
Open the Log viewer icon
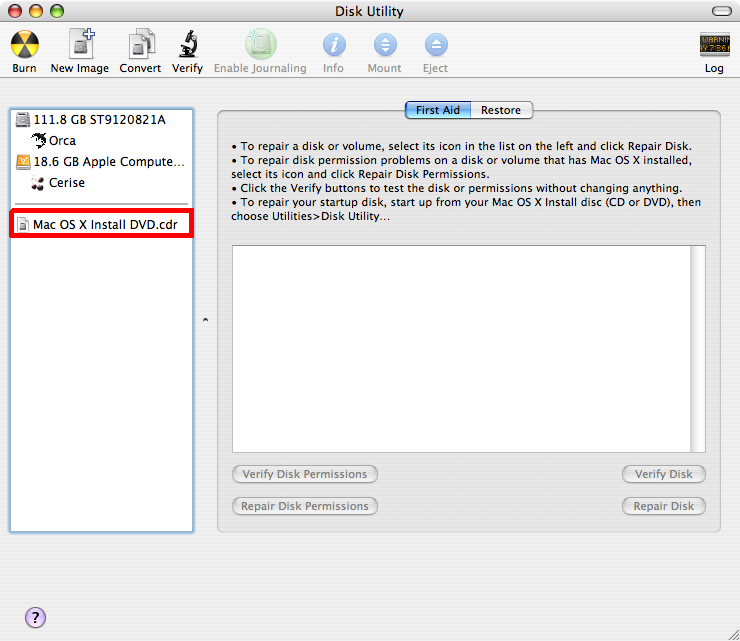coord(715,45)
